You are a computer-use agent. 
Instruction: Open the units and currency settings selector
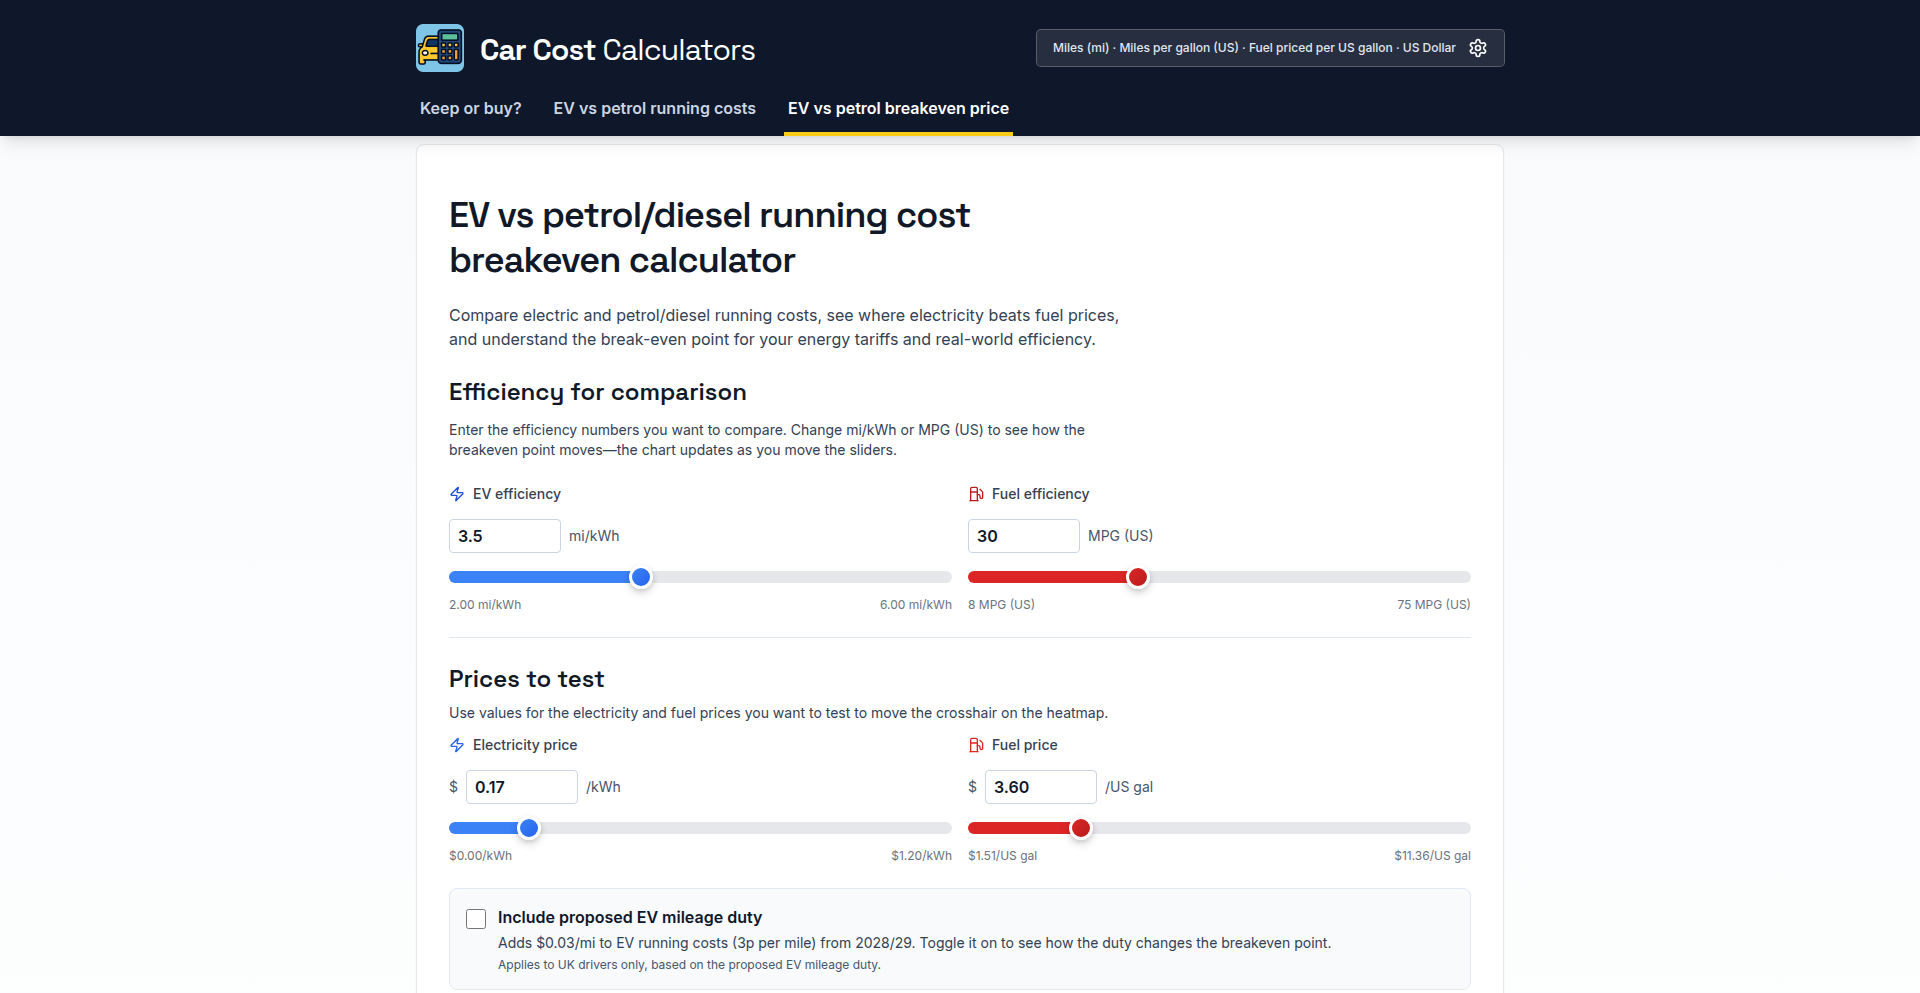click(x=1254, y=48)
